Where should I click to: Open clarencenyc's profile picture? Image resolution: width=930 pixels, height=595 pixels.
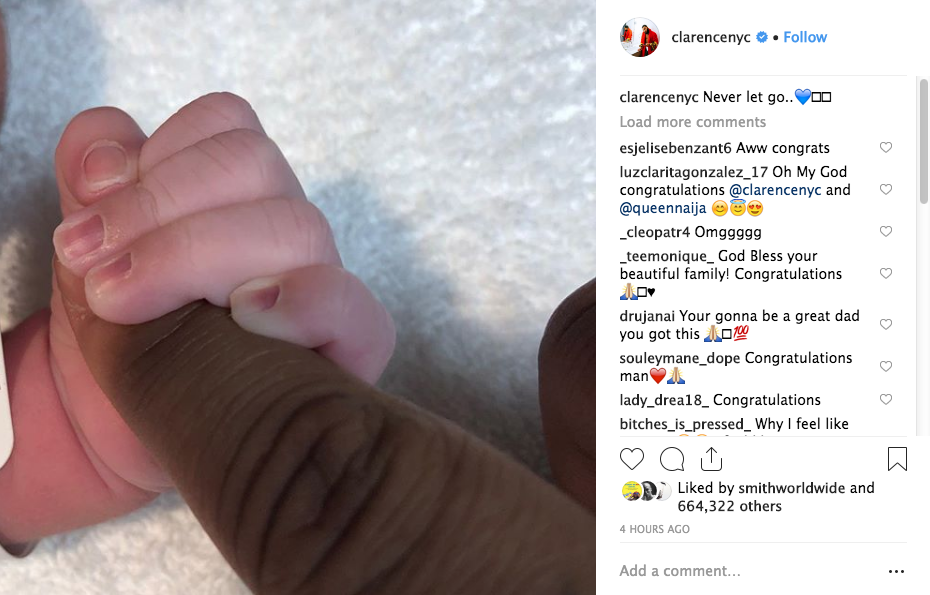(x=639, y=37)
